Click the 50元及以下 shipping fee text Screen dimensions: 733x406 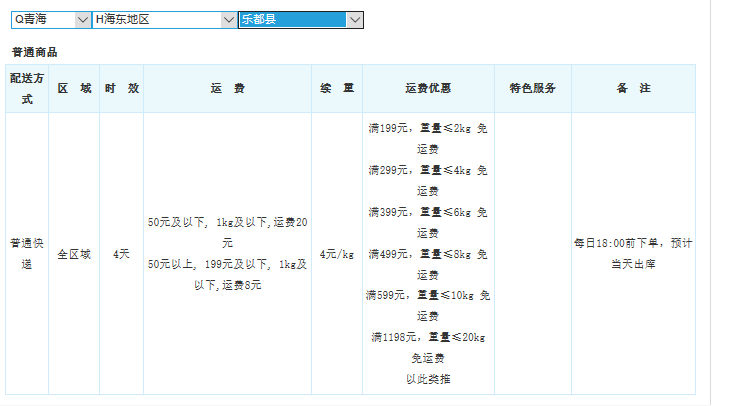click(227, 222)
